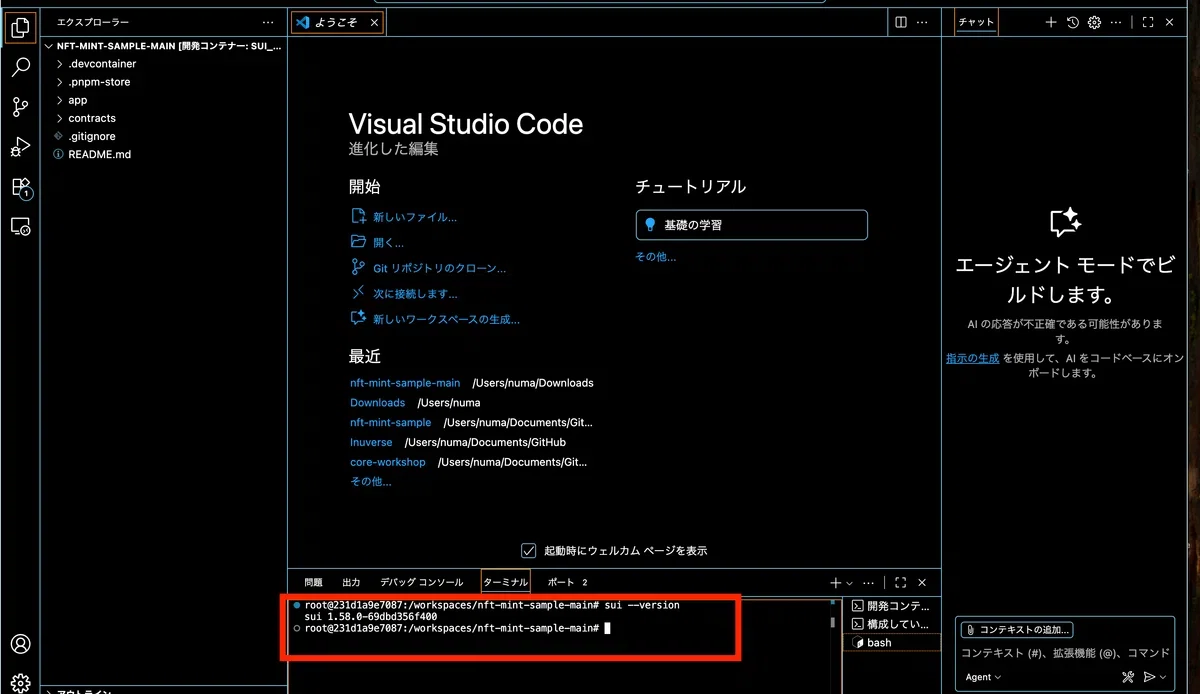
Task: Switch to the 出力 panel tab
Action: (351, 582)
